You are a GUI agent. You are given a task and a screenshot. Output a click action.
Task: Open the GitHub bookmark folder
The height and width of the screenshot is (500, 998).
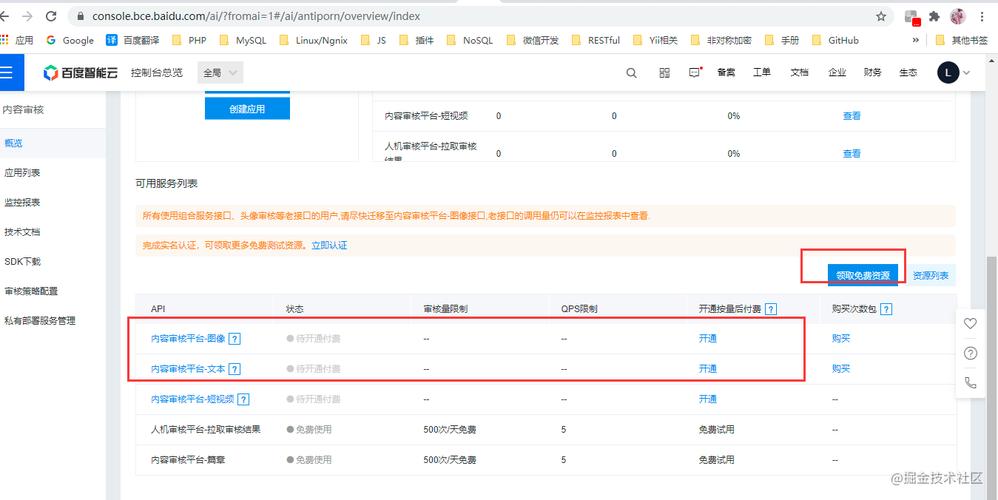click(x=835, y=40)
